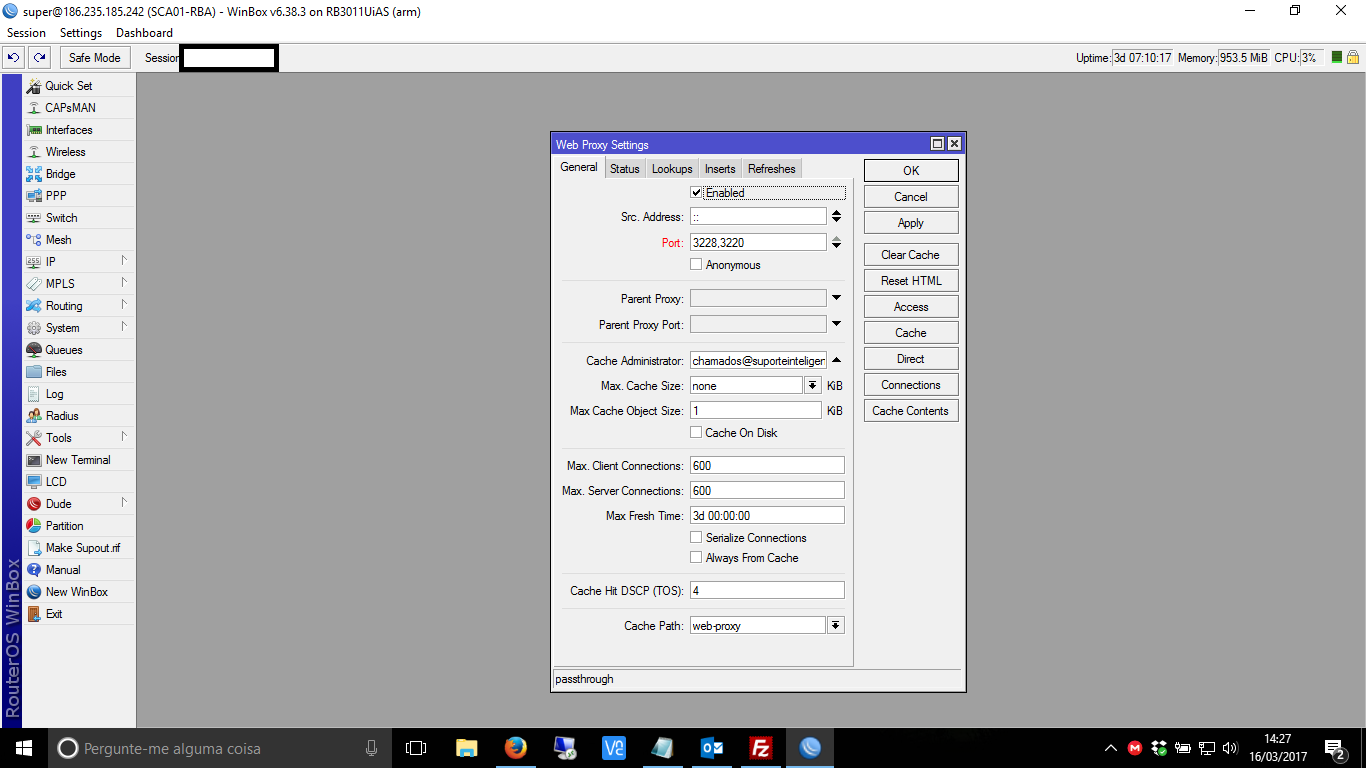Click the Max. Client Connections field
Screen dimensions: 1366x768
[767, 466]
